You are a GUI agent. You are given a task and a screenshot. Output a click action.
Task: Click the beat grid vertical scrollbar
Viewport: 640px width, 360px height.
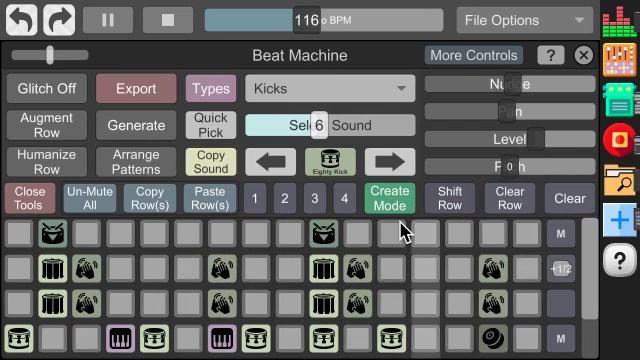click(x=589, y=269)
